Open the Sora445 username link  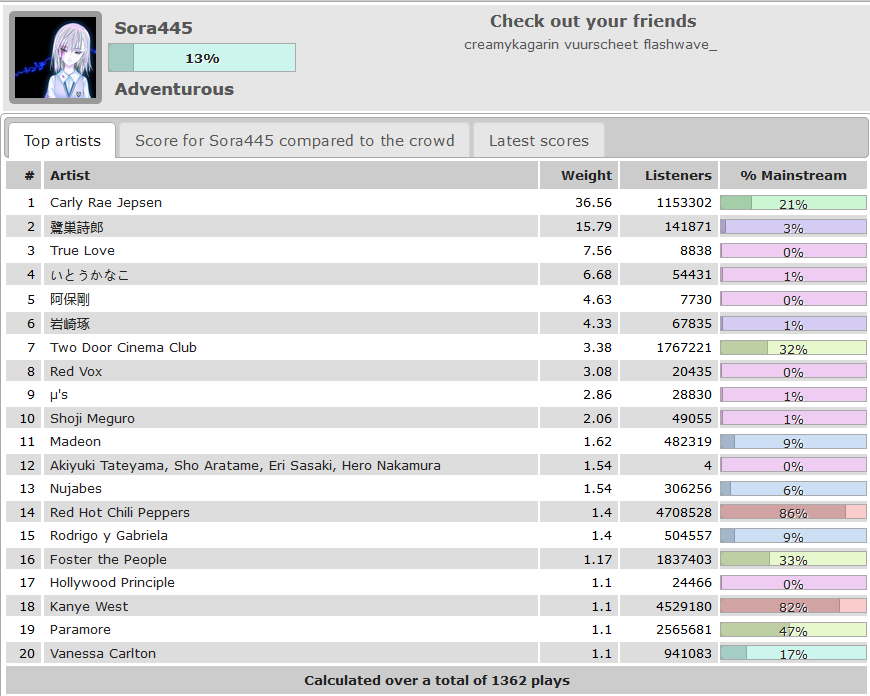153,28
